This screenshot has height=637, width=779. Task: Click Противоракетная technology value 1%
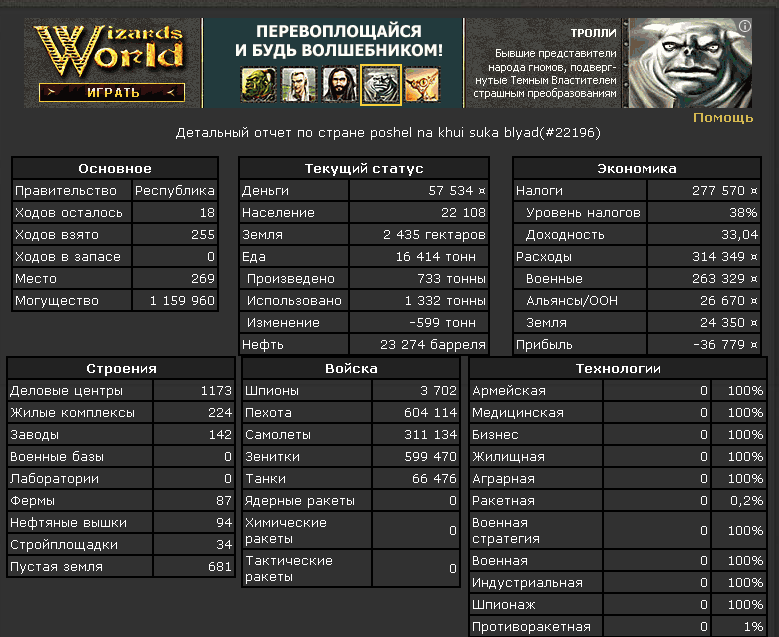click(754, 627)
